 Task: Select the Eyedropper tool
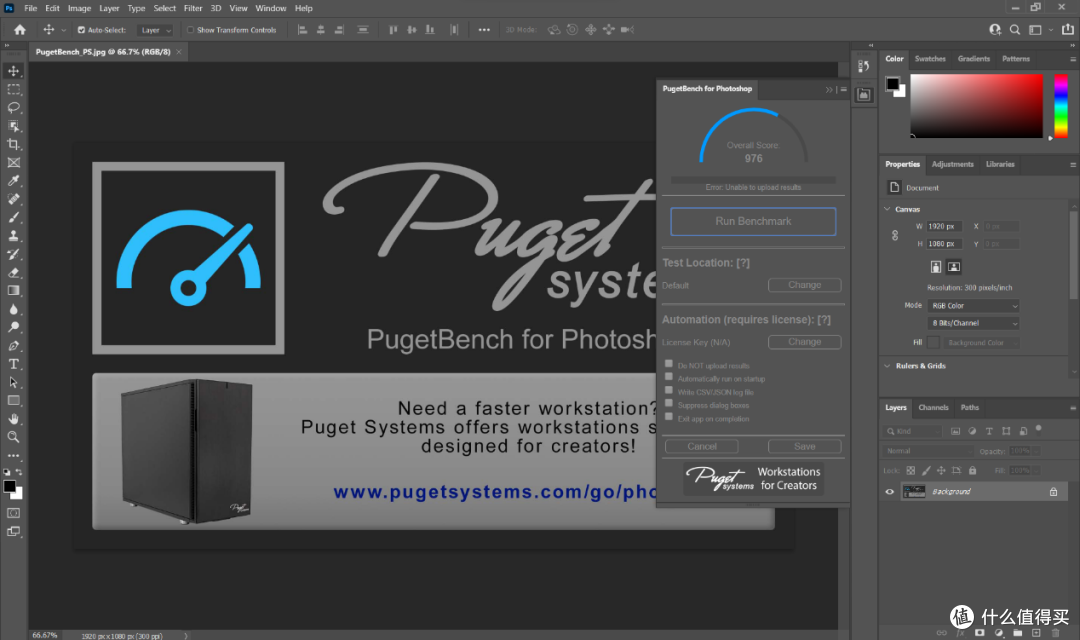click(13, 180)
